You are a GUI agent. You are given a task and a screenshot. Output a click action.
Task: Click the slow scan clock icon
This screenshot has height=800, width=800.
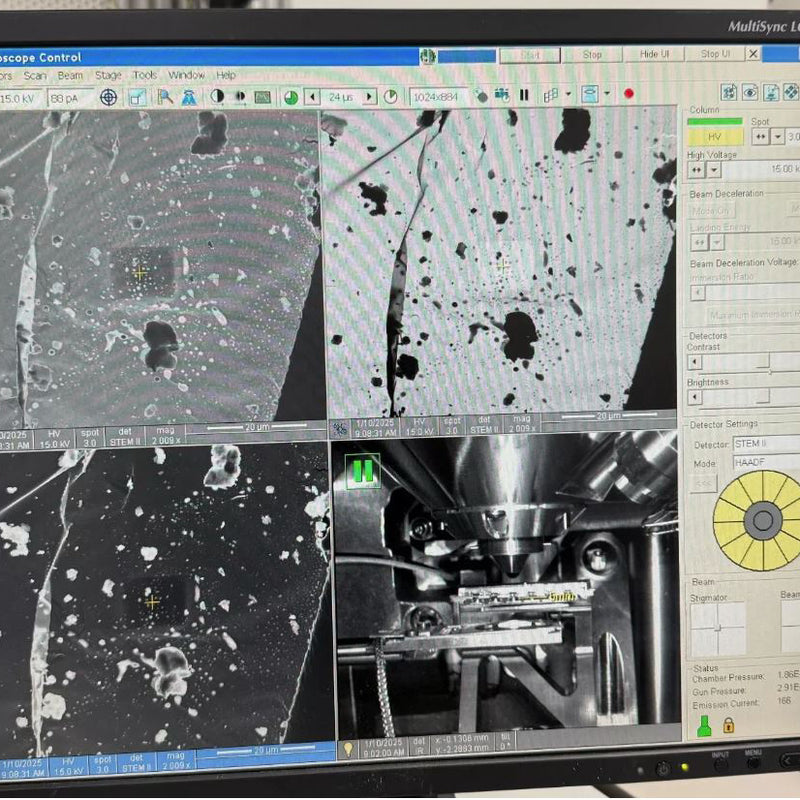(390, 96)
